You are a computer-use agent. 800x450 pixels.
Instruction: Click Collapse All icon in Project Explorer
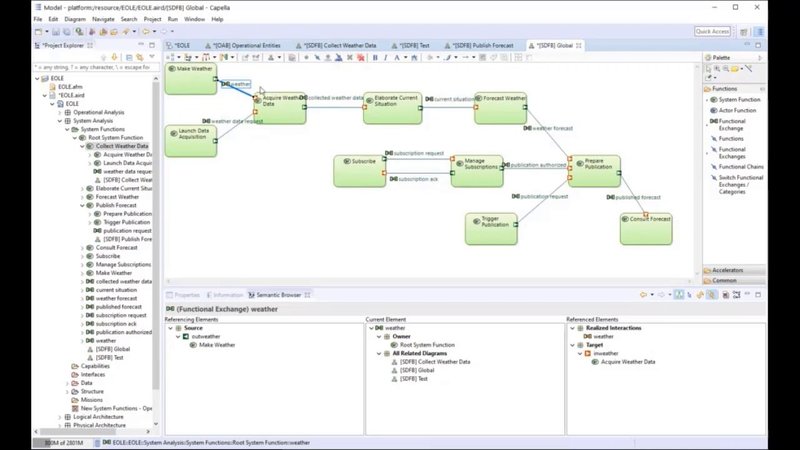(x=129, y=58)
